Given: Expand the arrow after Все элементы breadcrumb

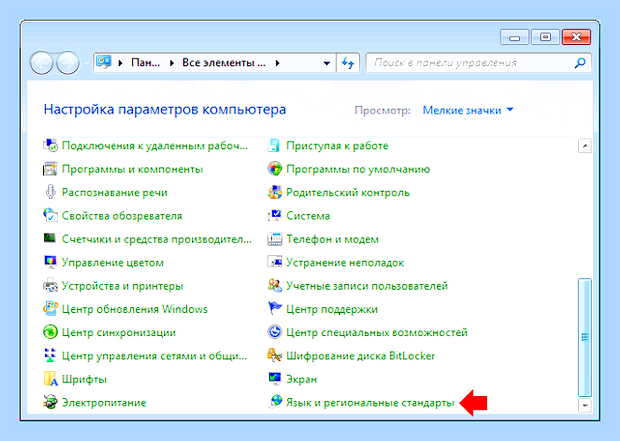Looking at the screenshot, I should tap(278, 63).
